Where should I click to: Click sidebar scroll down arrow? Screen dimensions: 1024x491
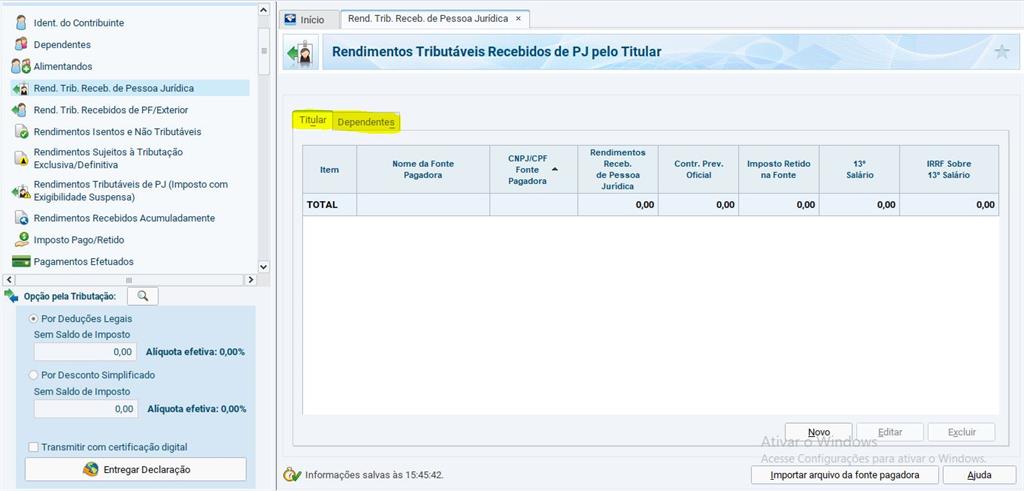(263, 266)
